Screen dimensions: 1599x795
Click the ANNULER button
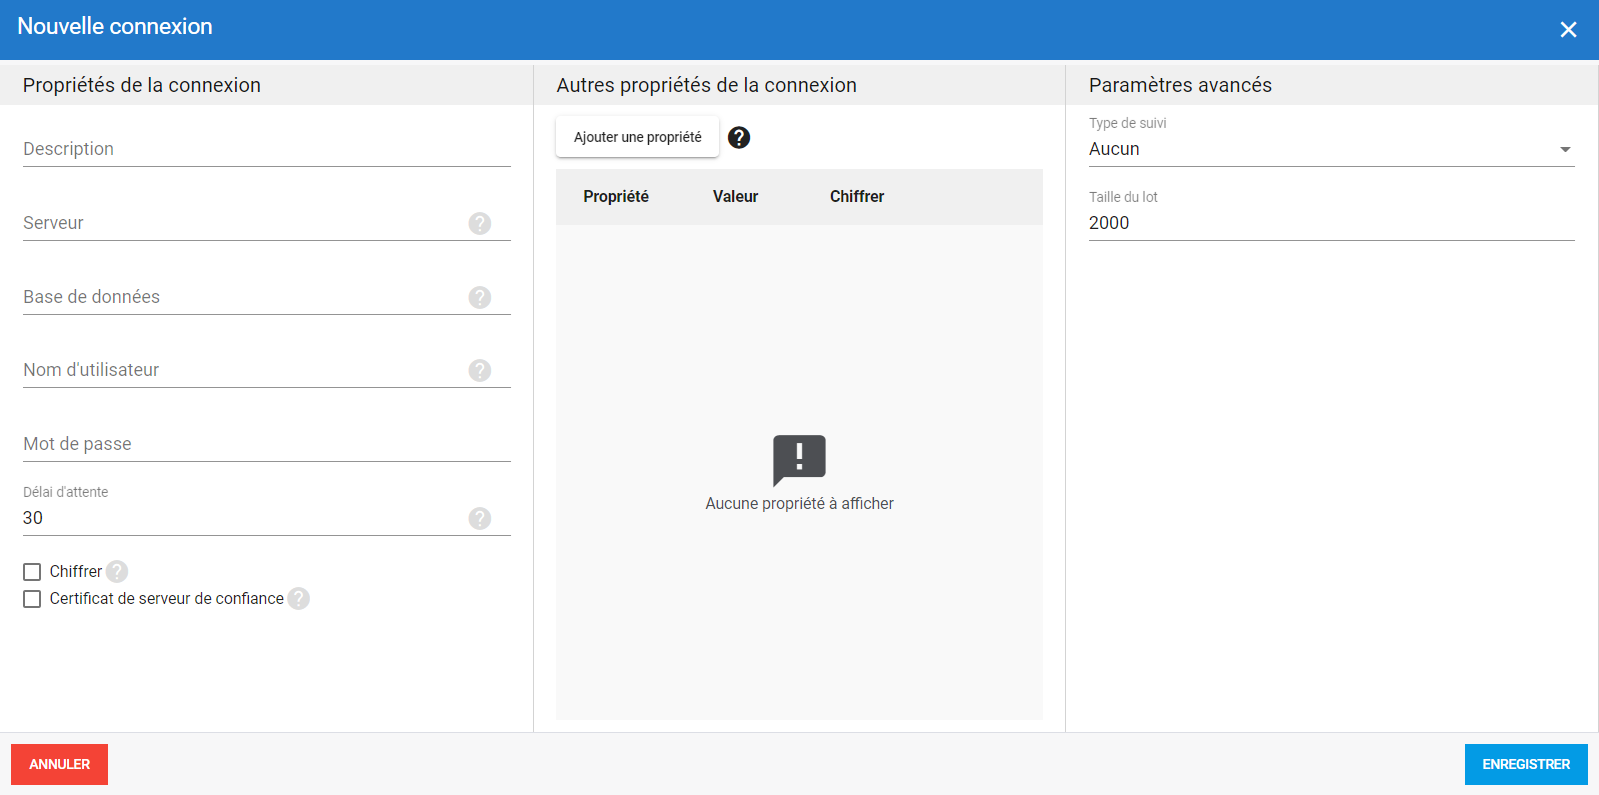(x=59, y=764)
